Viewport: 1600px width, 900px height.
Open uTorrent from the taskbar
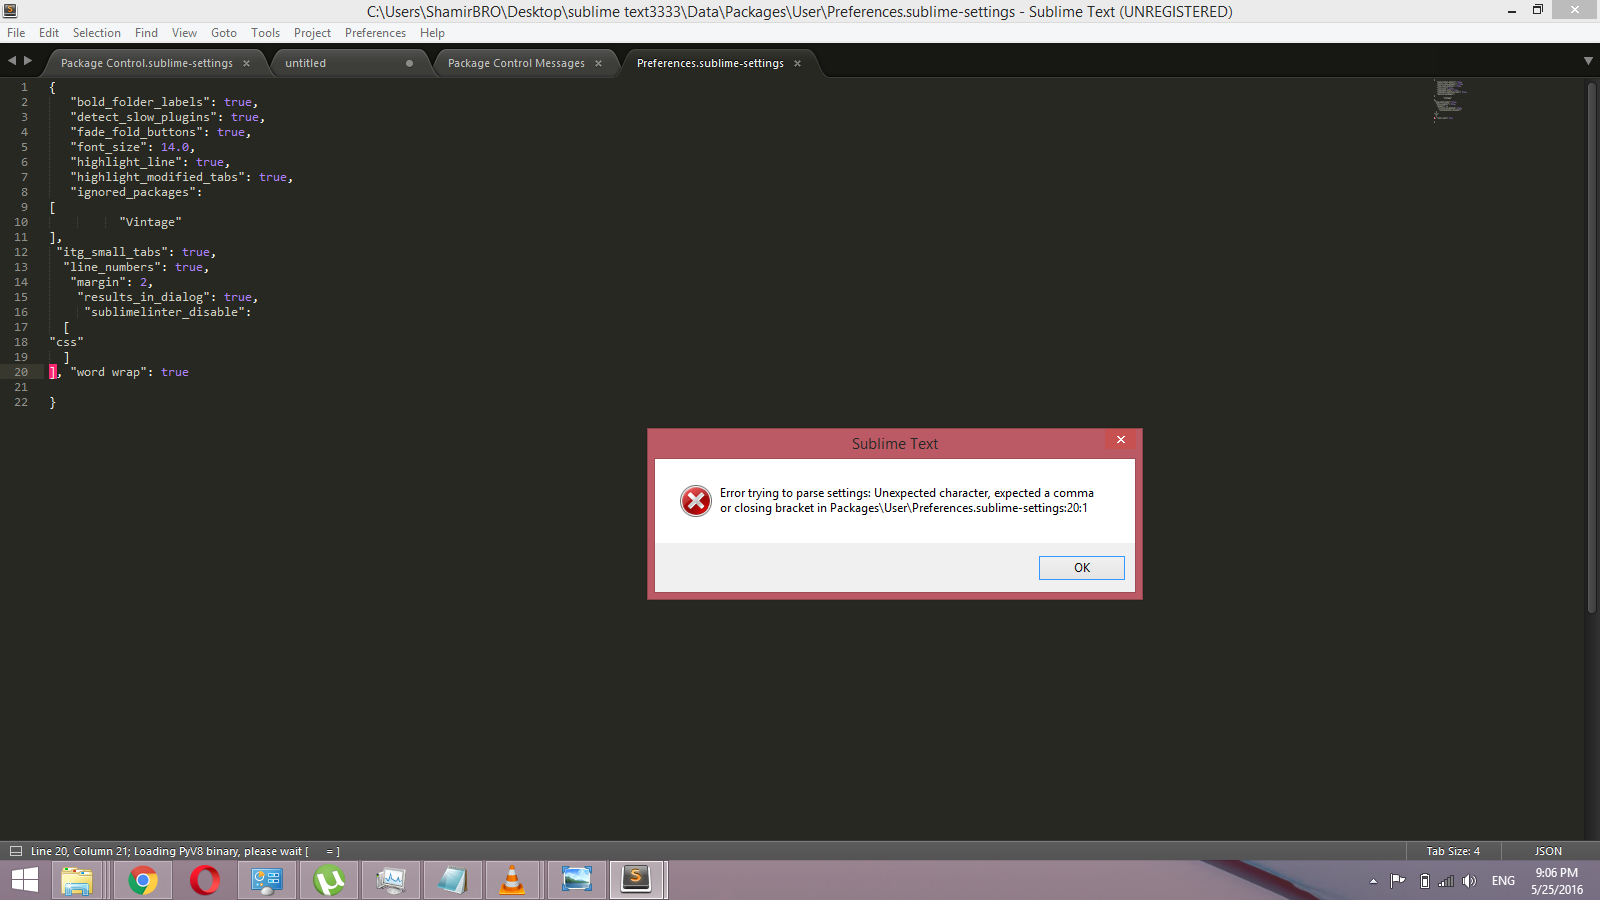pyautogui.click(x=329, y=880)
